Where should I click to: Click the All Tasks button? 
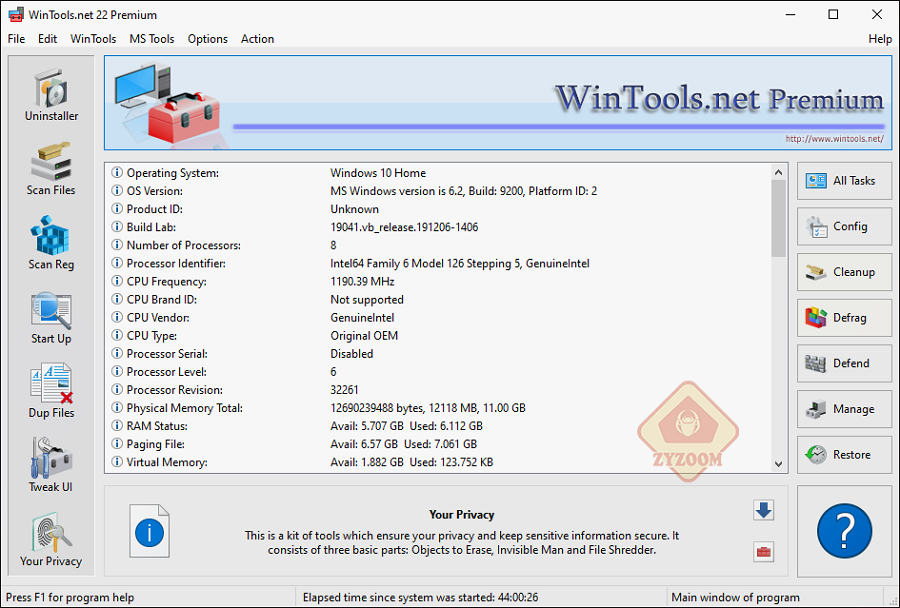844,181
